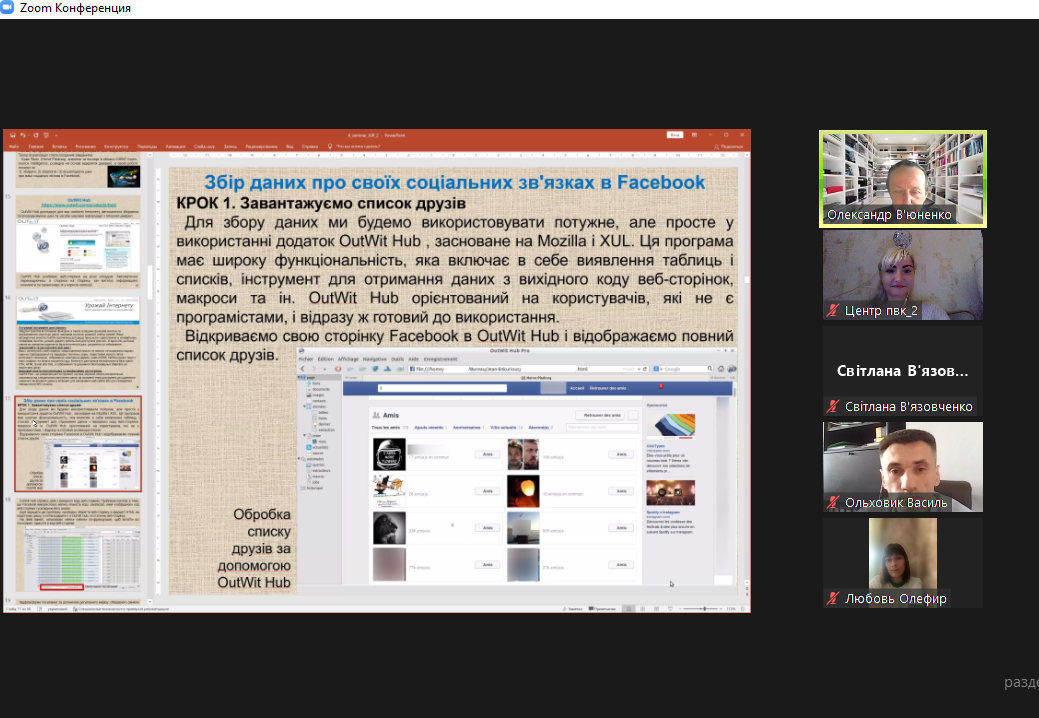Click the blue slide title about Facebook
Image resolution: width=1039 pixels, height=718 pixels.
tap(454, 182)
